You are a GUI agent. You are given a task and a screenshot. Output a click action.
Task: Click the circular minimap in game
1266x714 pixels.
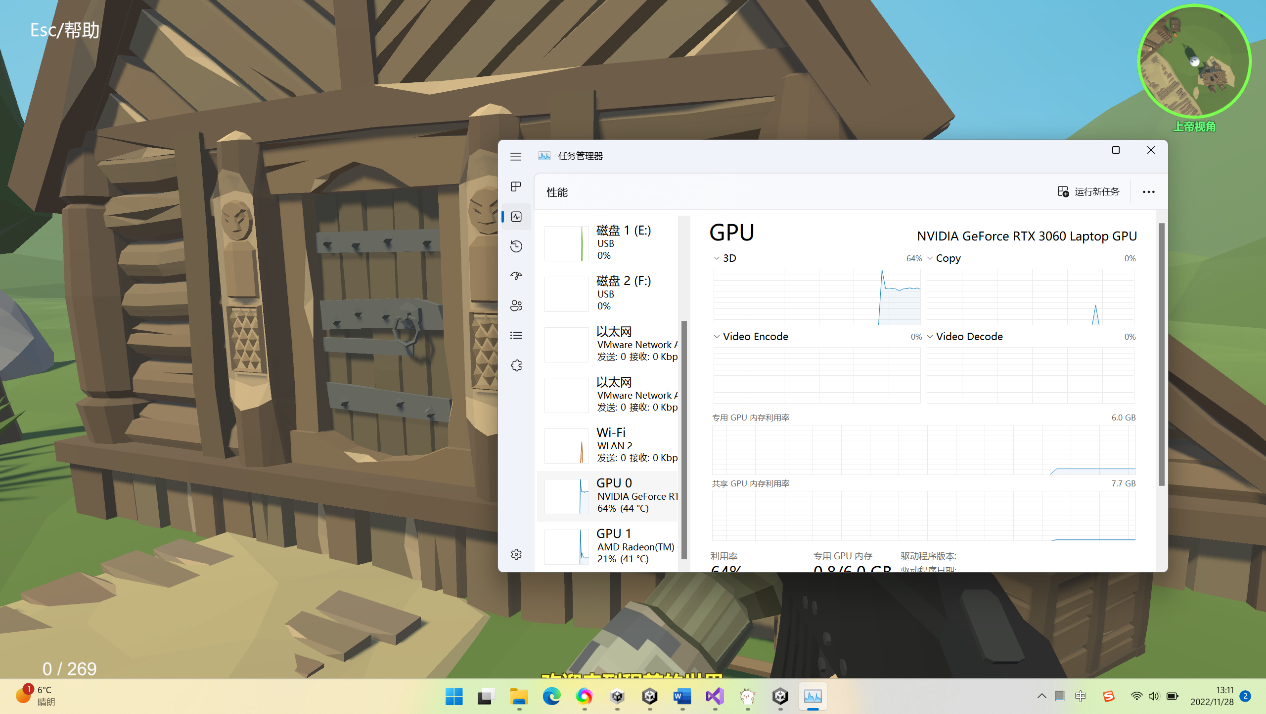click(x=1194, y=61)
